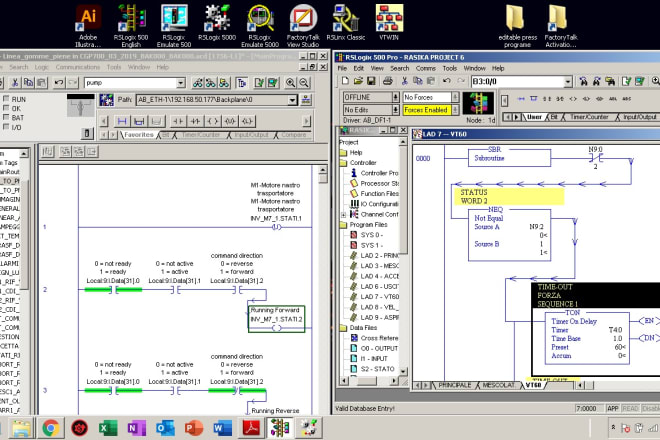This screenshot has width=660, height=440.
Task: Select LAD 7 - VT60 program file
Action: point(374,297)
